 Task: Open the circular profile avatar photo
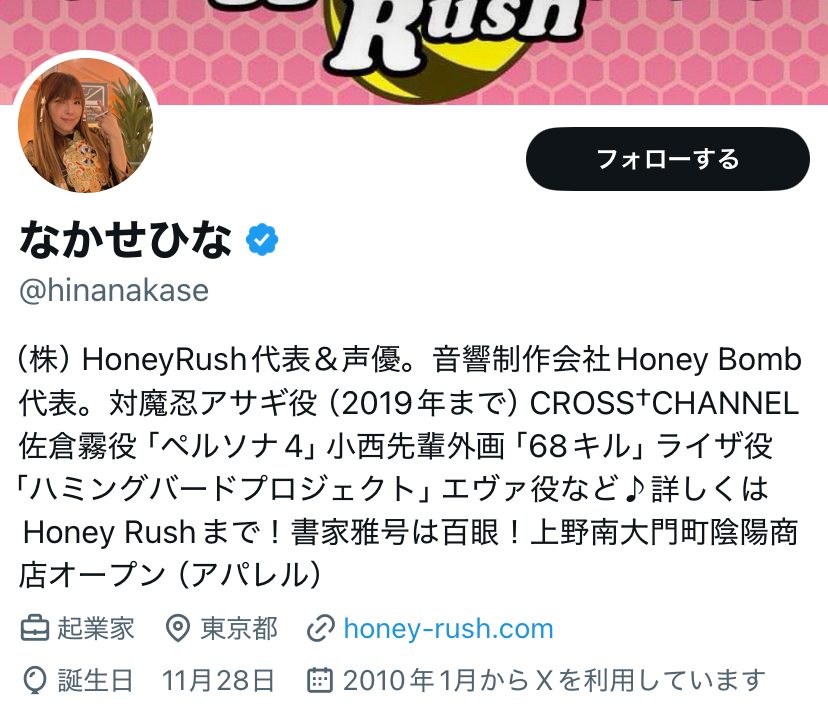(86, 126)
